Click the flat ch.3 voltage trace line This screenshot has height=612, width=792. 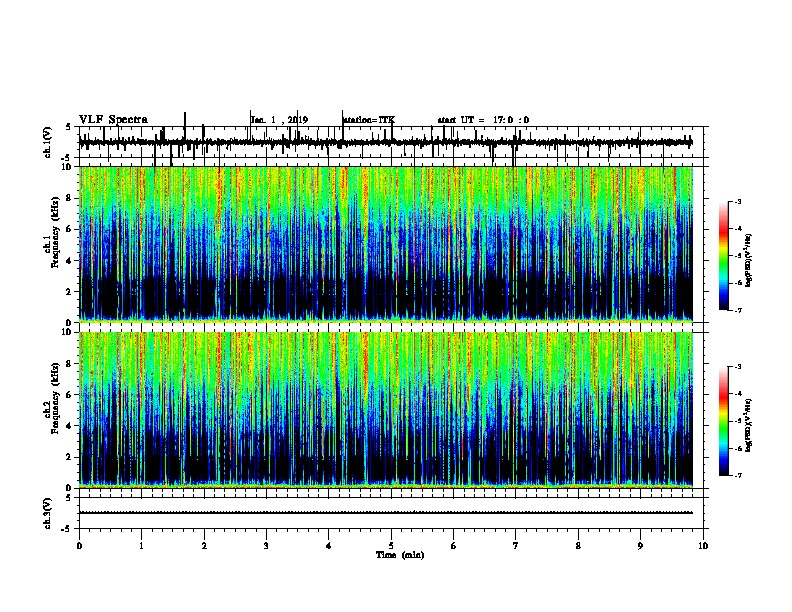pos(386,513)
